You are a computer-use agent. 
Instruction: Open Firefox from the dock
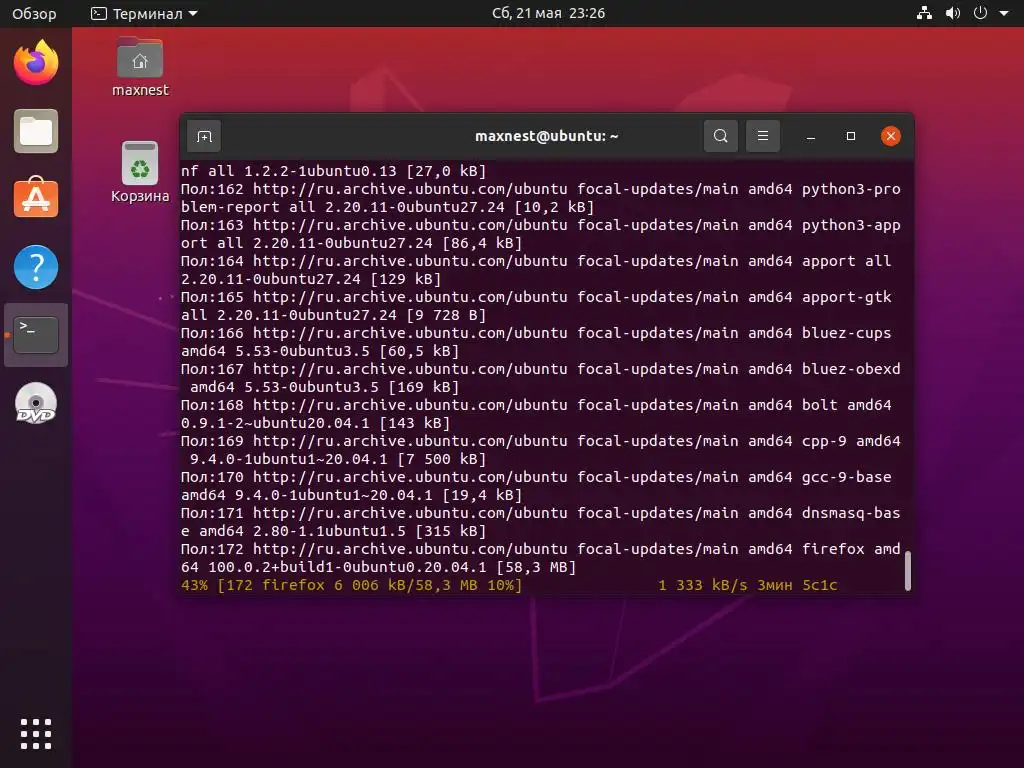(36, 63)
